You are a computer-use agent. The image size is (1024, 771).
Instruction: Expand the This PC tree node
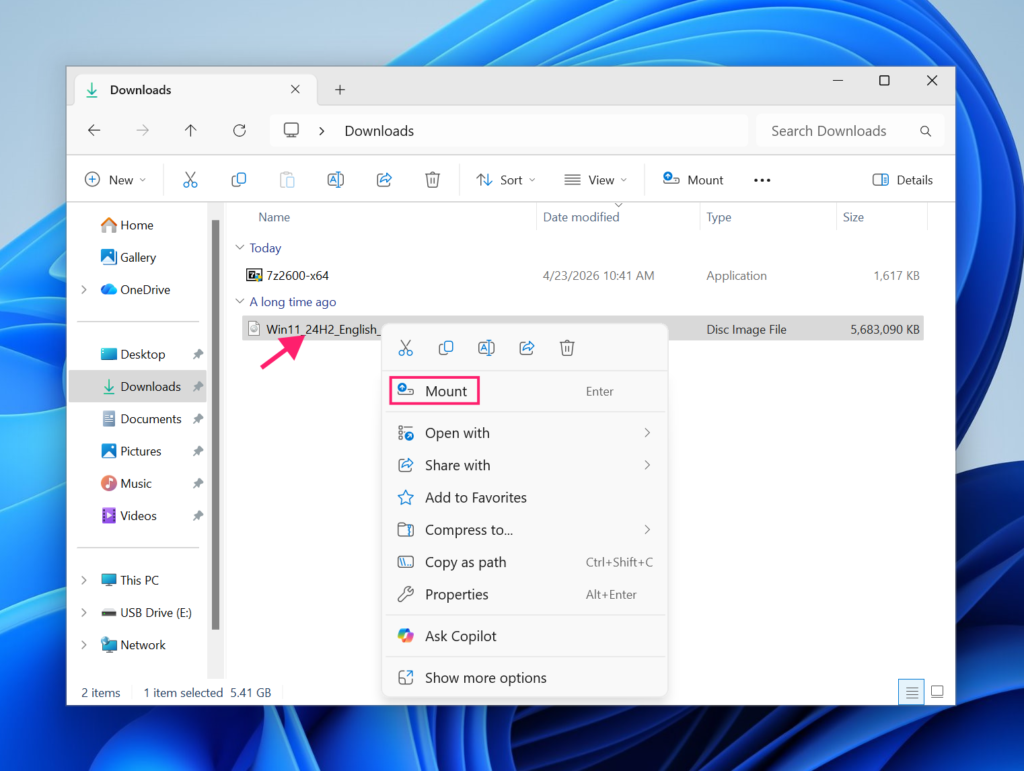(84, 580)
